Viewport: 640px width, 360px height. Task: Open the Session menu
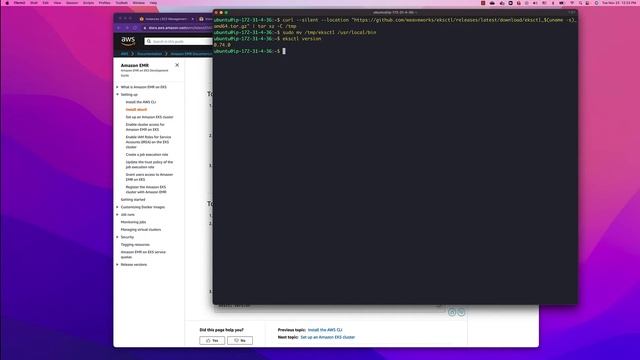[72, 3]
